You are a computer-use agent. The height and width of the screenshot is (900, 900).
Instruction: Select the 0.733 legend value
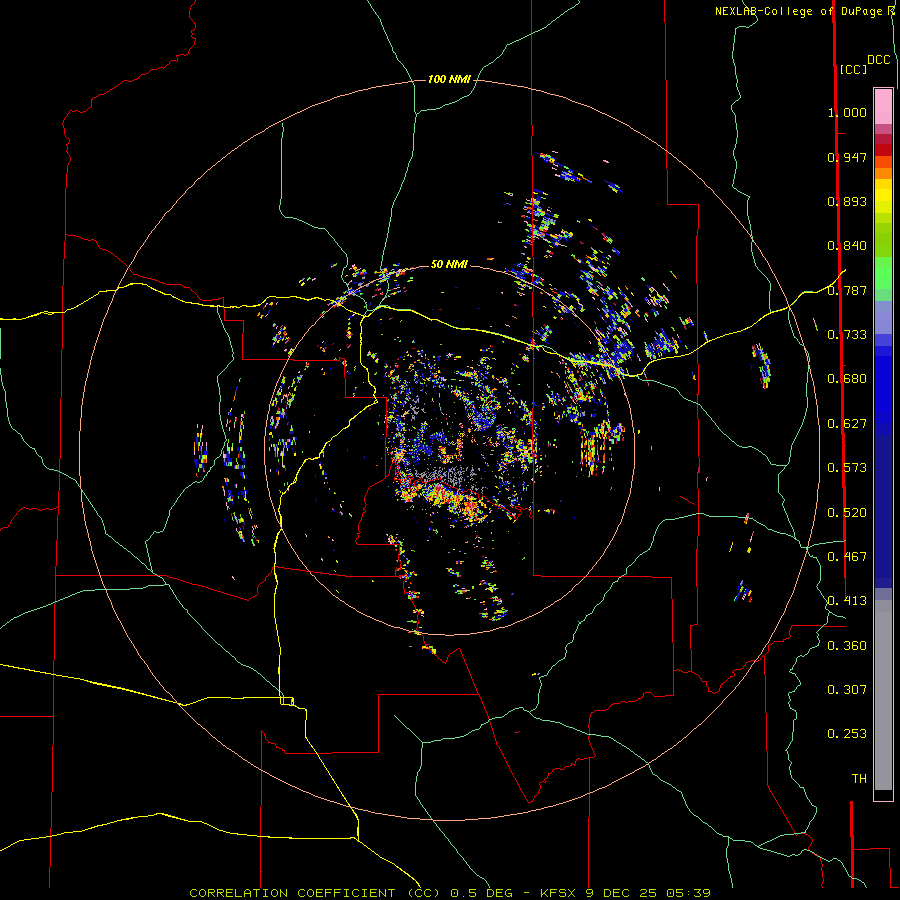[847, 335]
